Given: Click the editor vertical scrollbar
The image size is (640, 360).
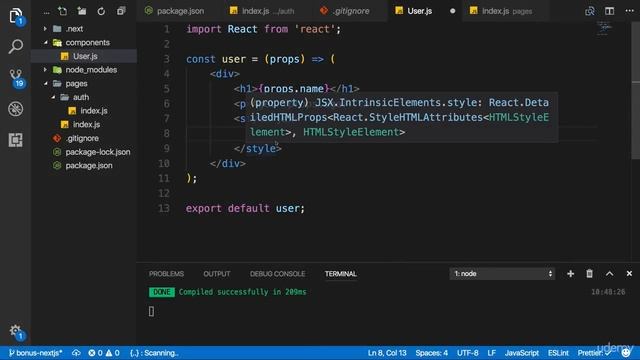Looking at the screenshot, I should click(636, 90).
